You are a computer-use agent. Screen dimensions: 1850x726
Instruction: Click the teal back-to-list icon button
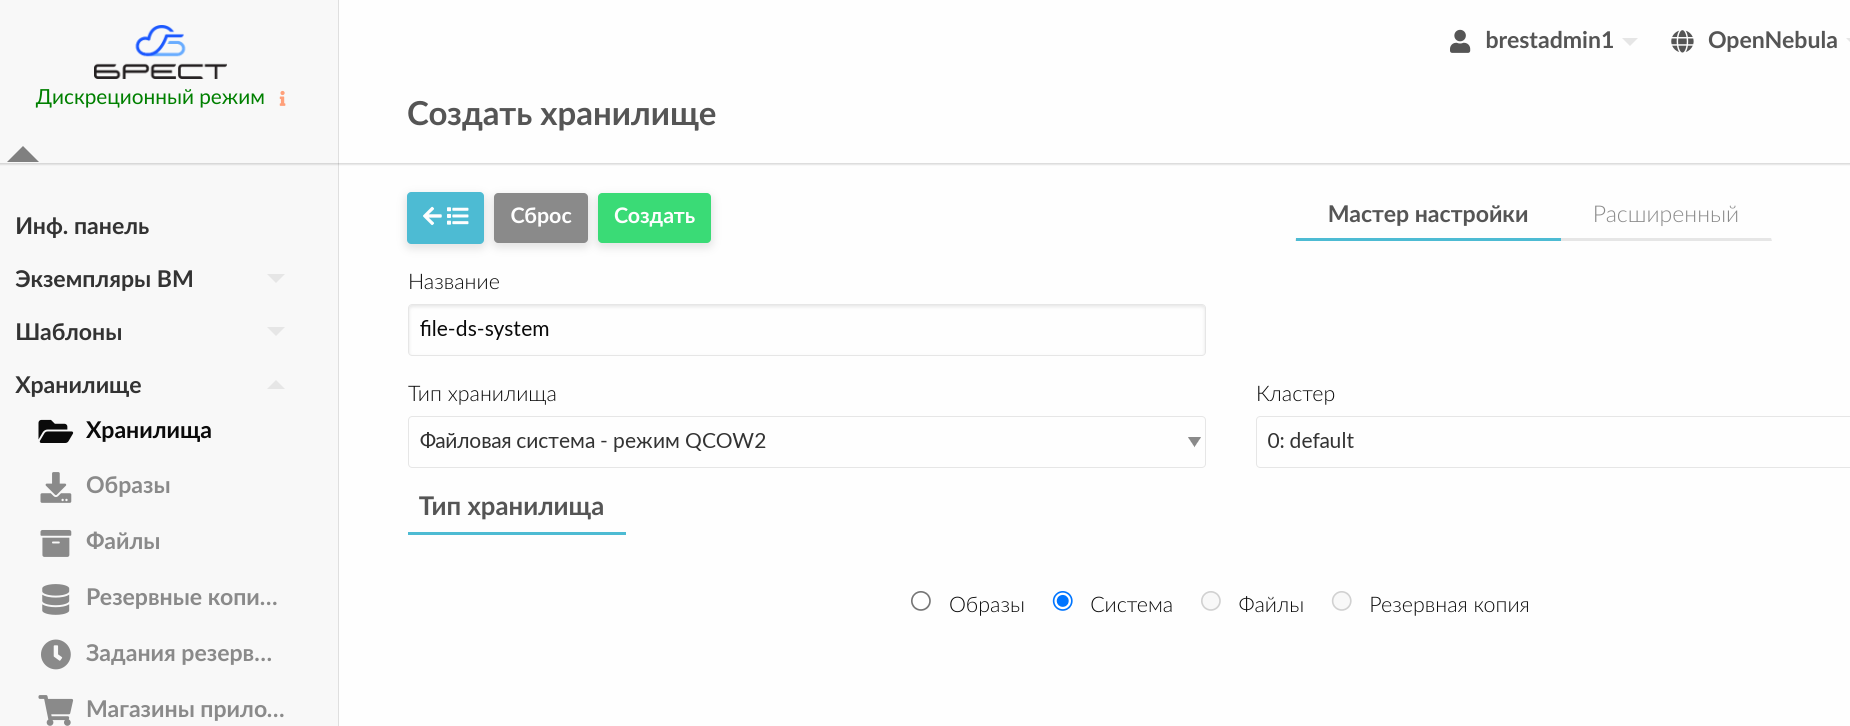tap(445, 217)
